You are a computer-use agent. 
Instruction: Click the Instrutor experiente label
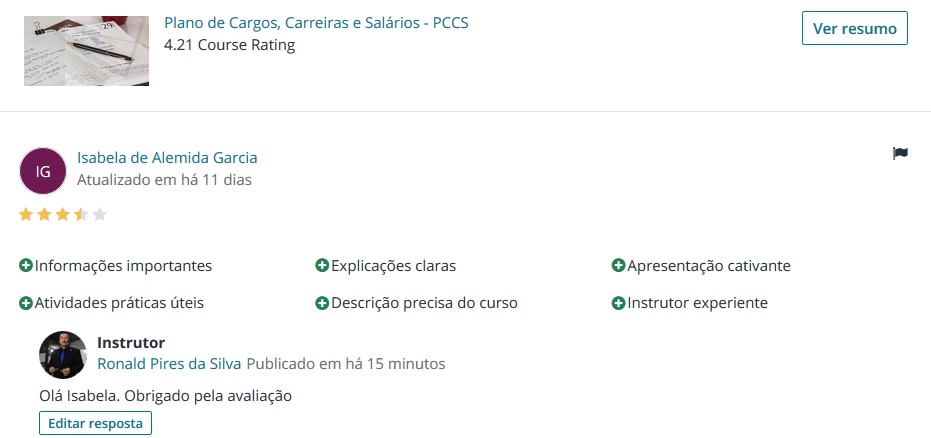[x=697, y=303]
